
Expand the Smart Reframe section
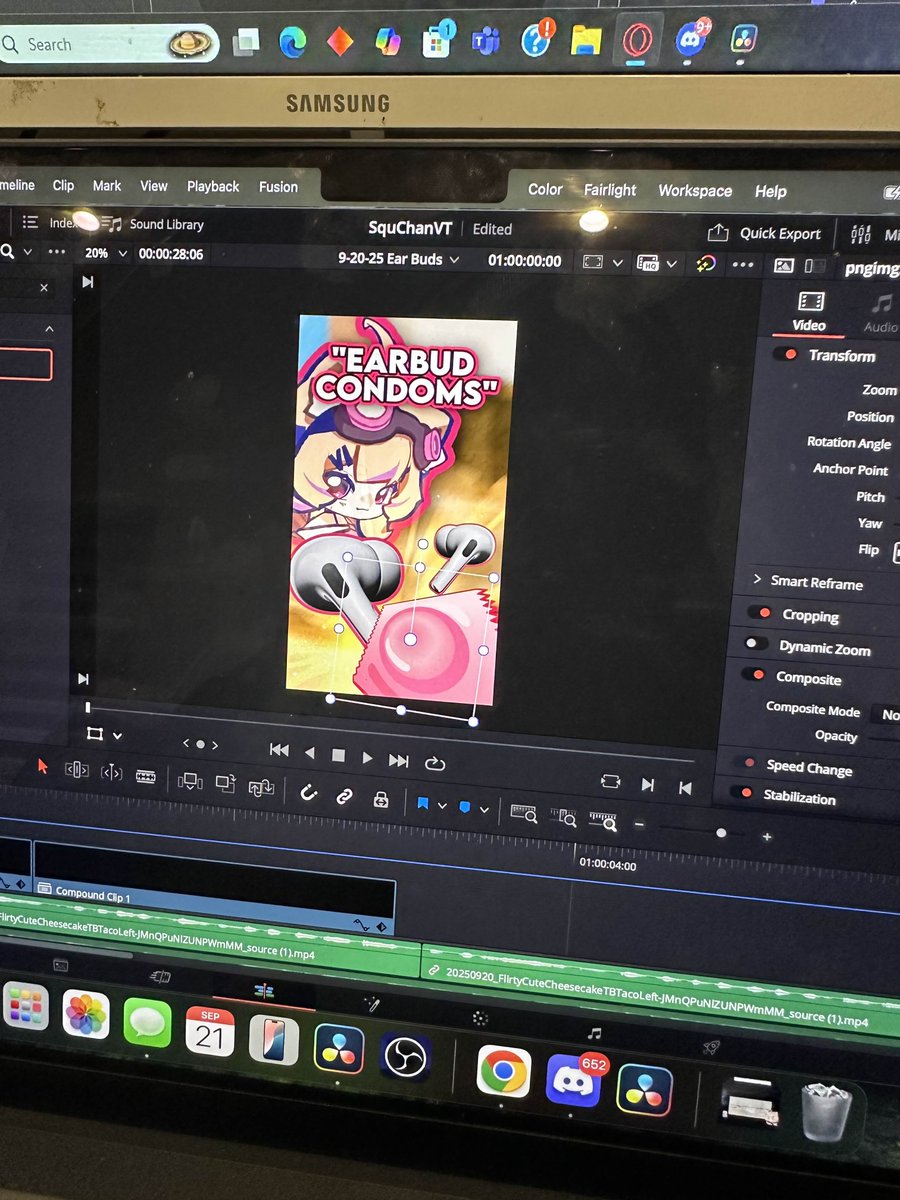pos(757,579)
